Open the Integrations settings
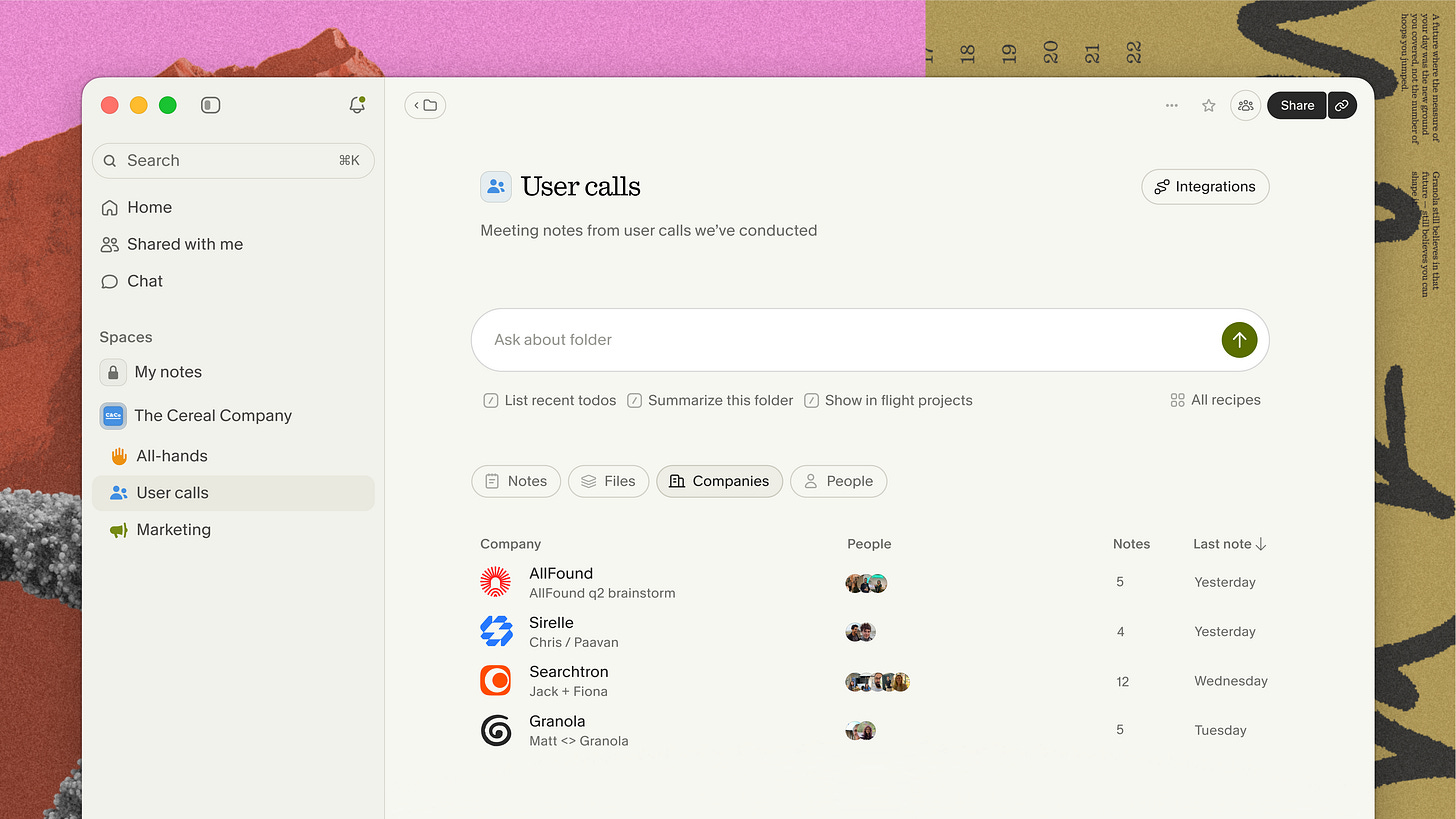The width and height of the screenshot is (1456, 819). [1205, 186]
